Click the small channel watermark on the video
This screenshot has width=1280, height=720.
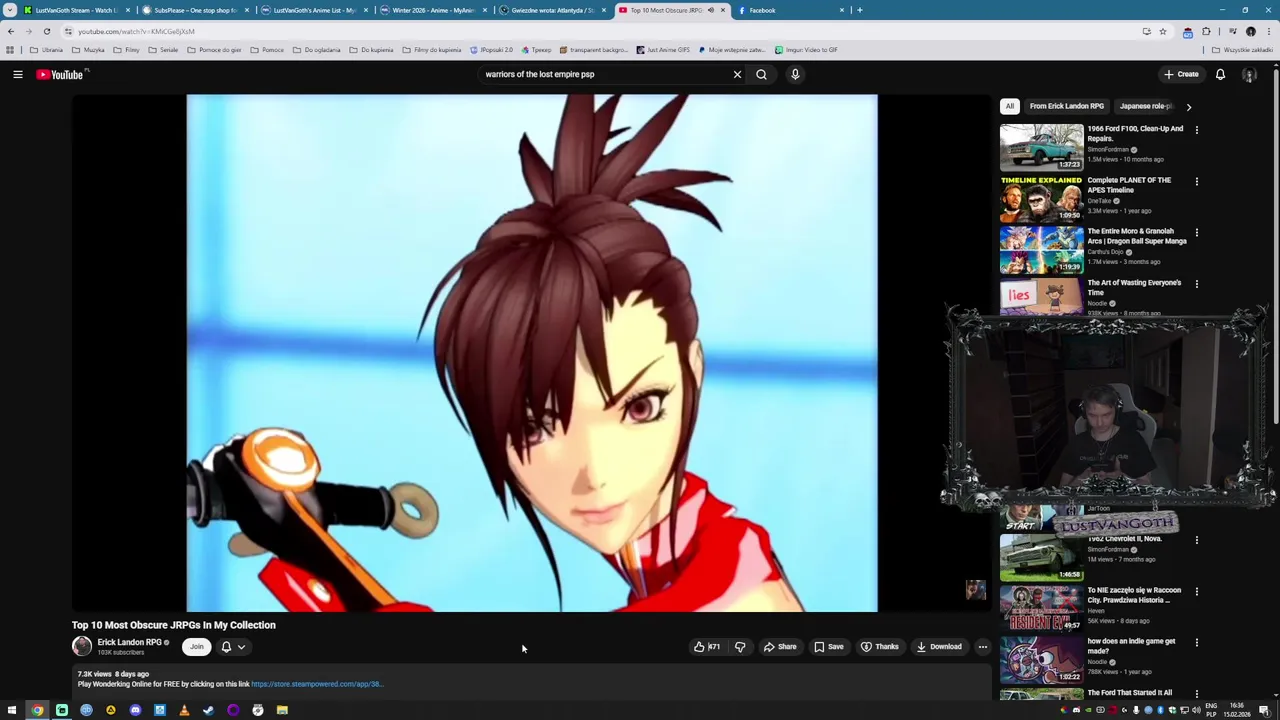pyautogui.click(x=975, y=590)
